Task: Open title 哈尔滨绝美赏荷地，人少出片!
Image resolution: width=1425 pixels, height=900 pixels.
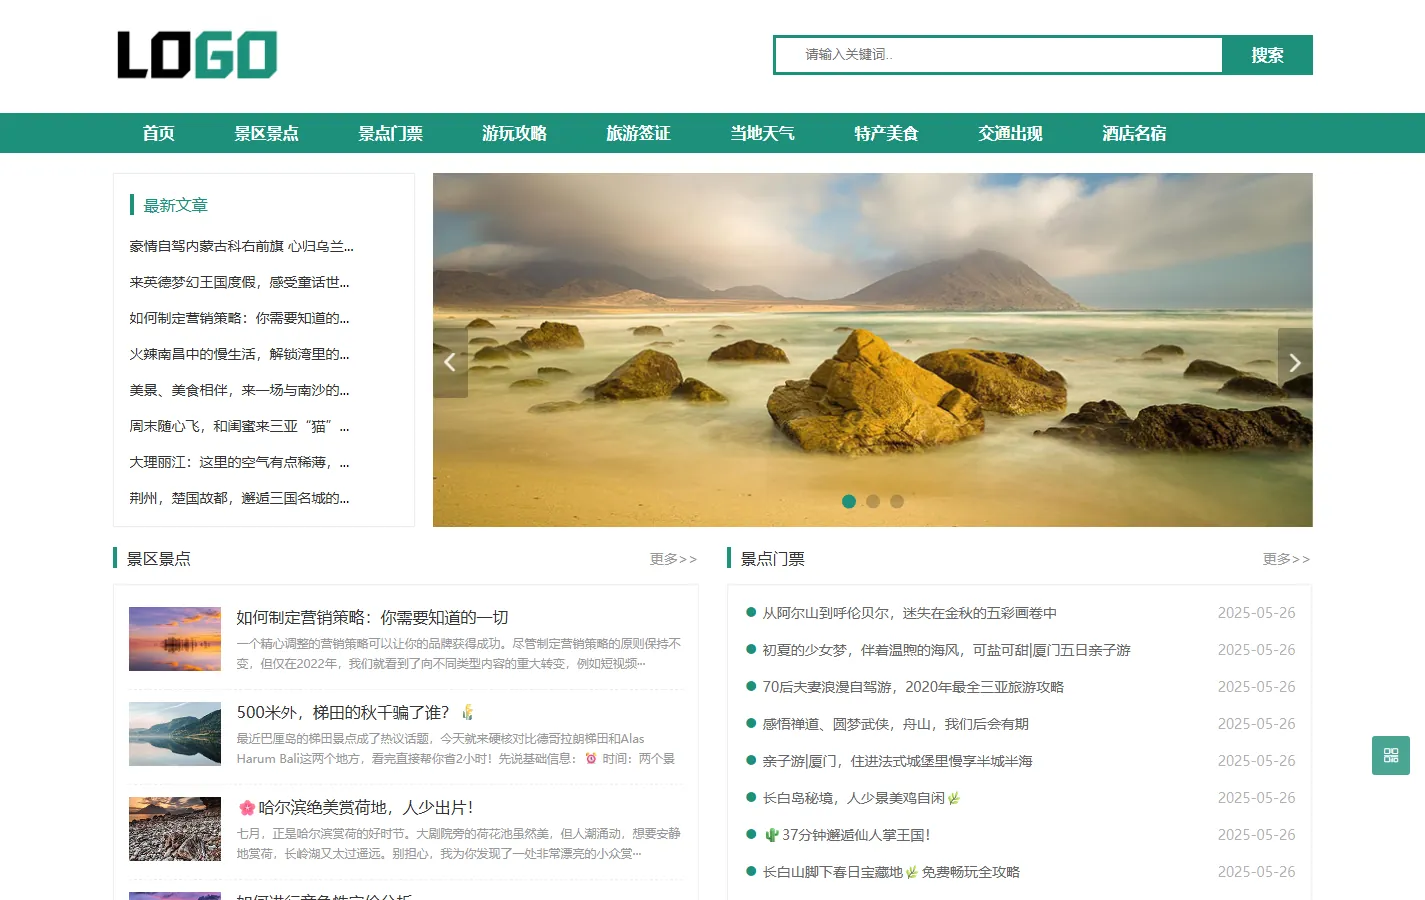Action: [x=355, y=807]
